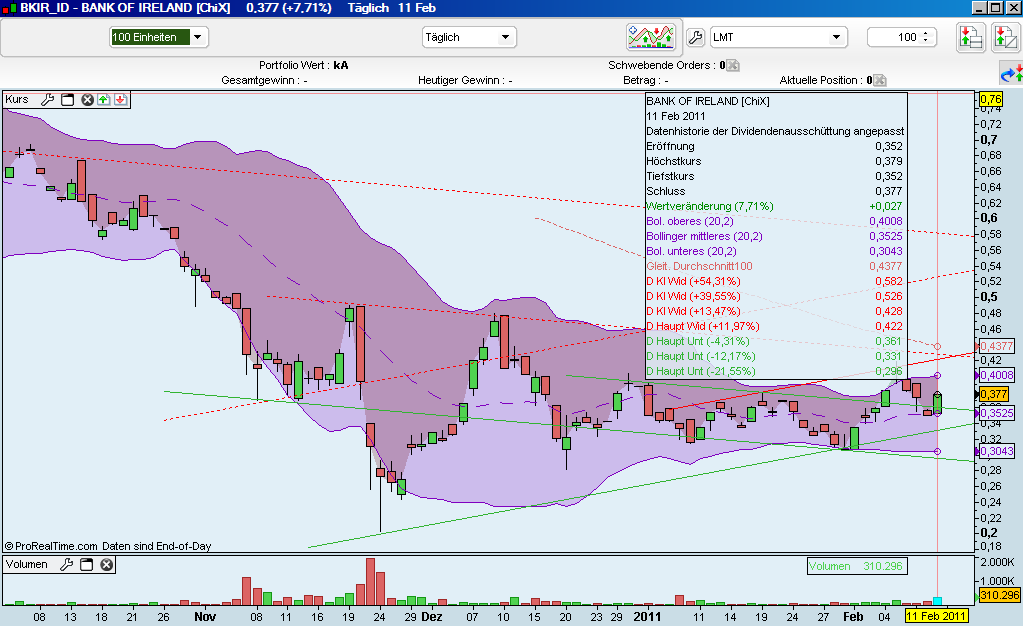Viewport: 1023px width, 626px height.
Task: Click the red down-arrow sell icon in Kurs panel
Action: 121,99
